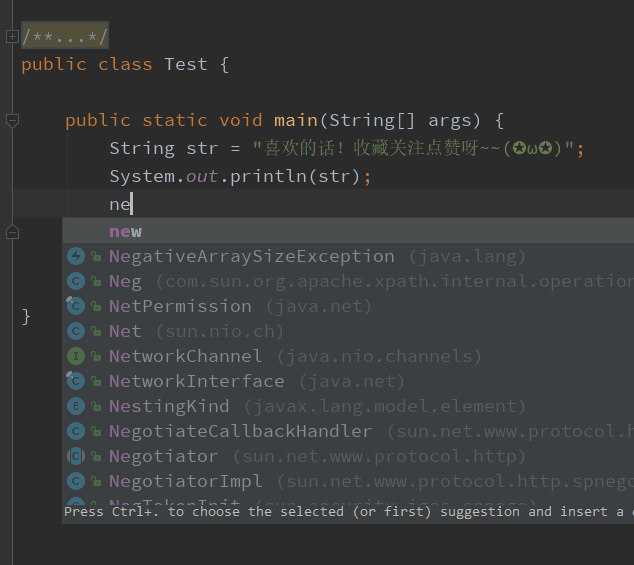Click on the class name Test
This screenshot has height=565, width=634.
(x=186, y=64)
